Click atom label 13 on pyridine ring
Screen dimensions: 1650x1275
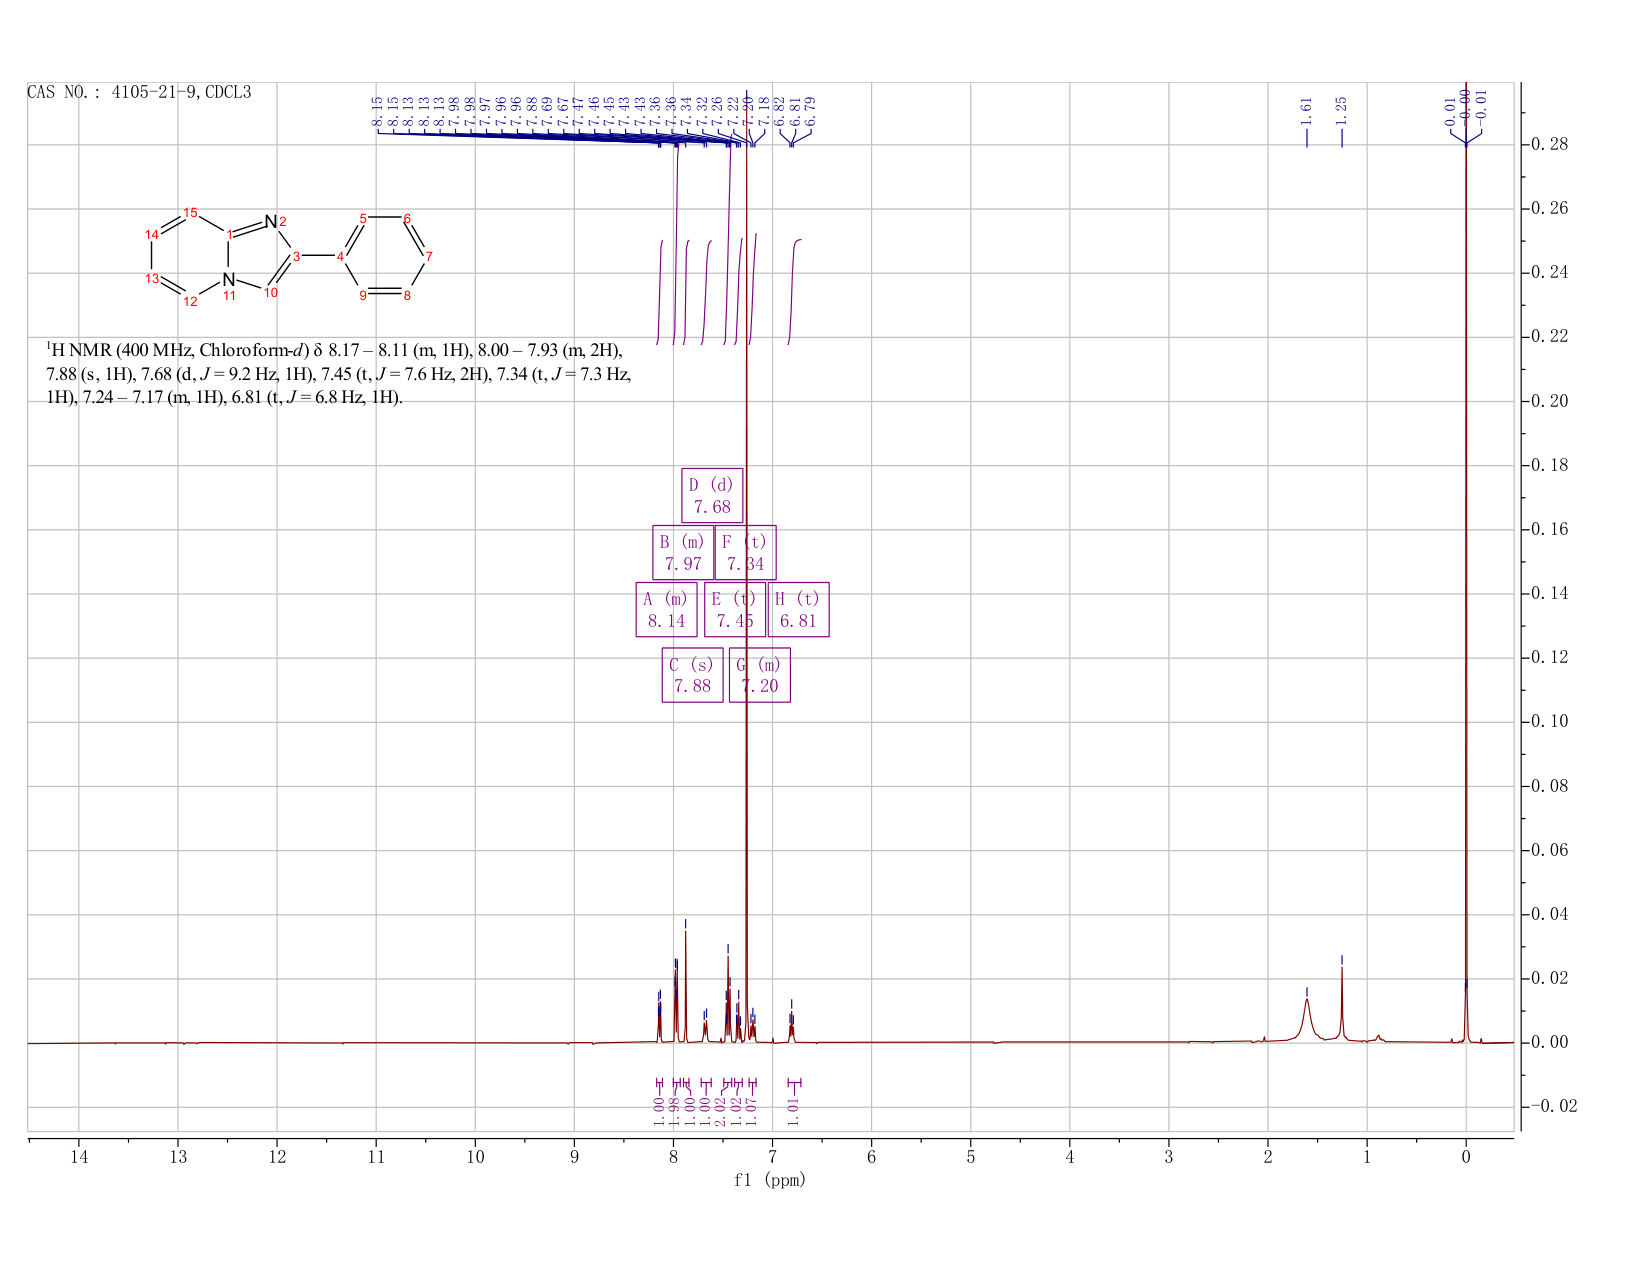[x=152, y=278]
